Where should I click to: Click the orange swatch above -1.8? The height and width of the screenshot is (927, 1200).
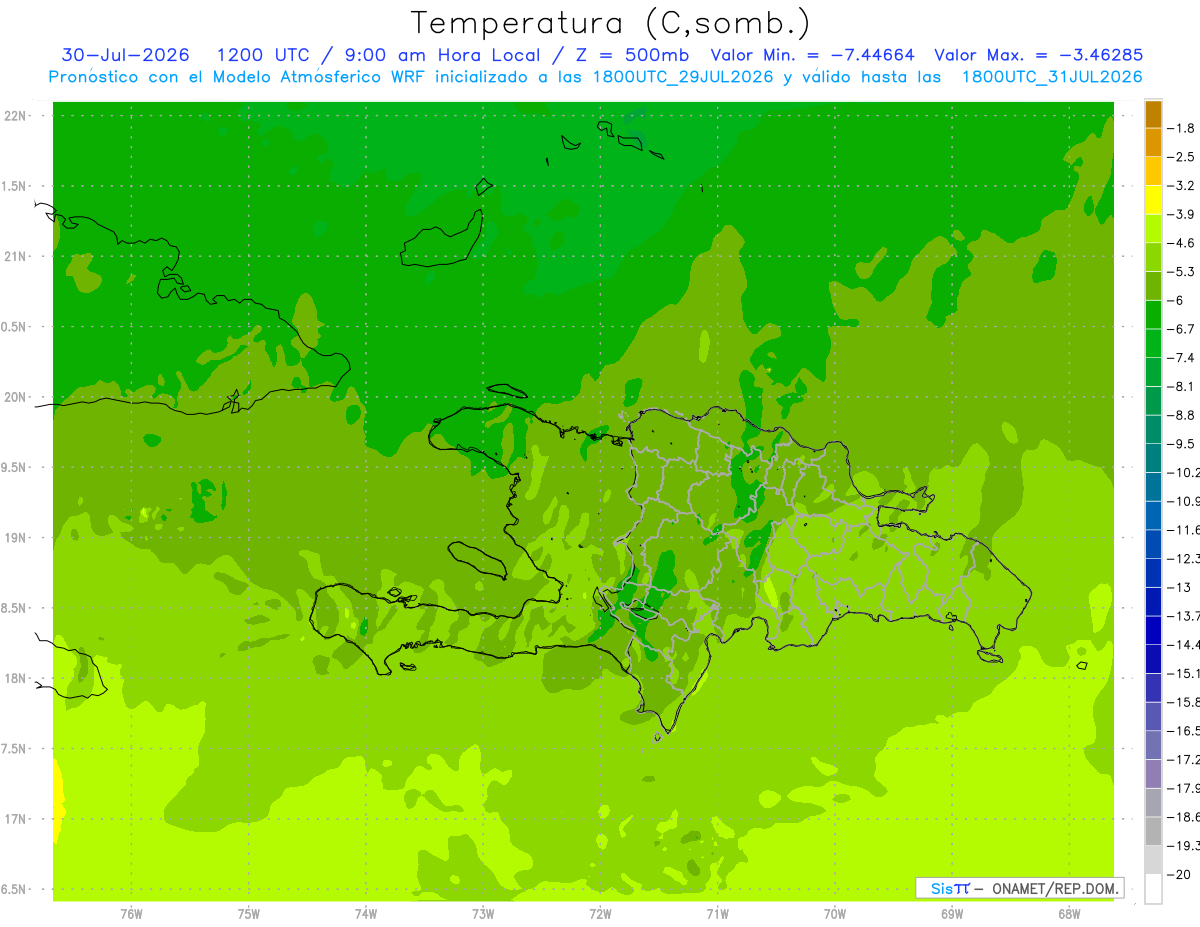point(1153,114)
